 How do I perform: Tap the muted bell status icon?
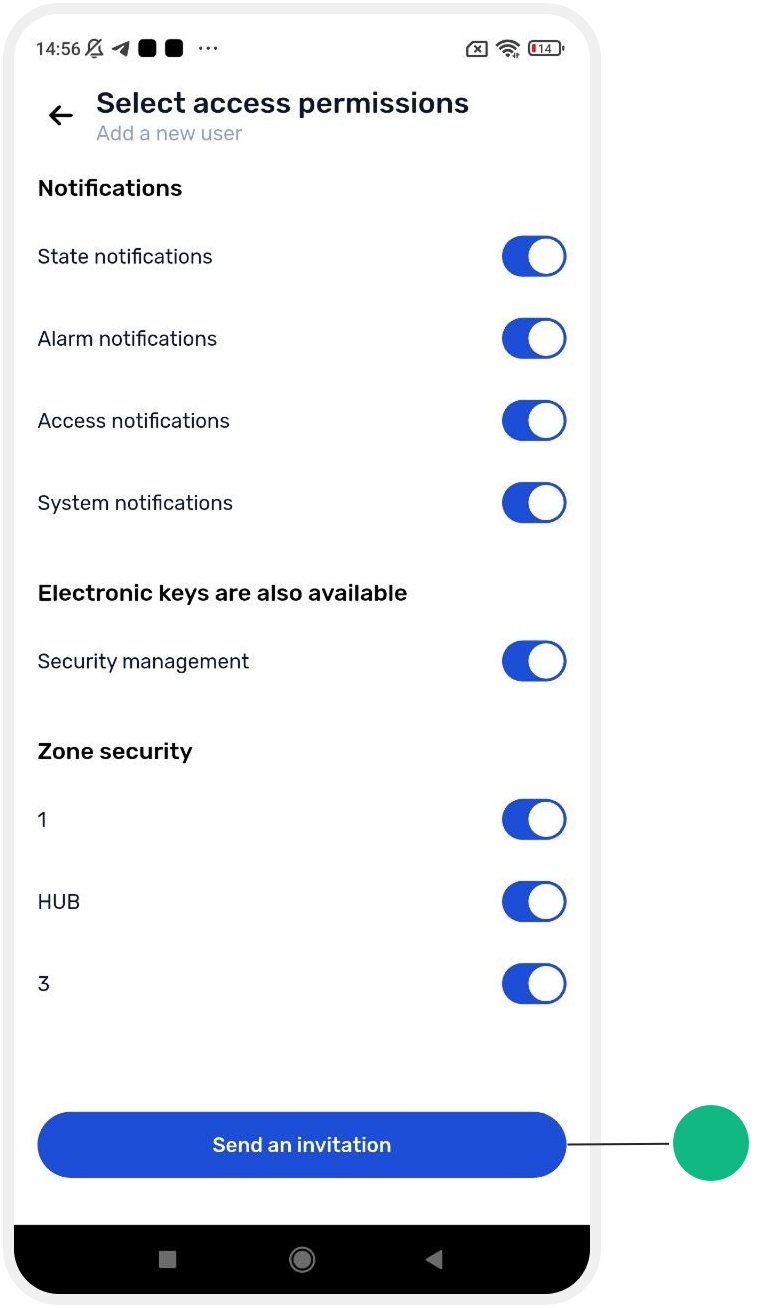click(x=95, y=48)
